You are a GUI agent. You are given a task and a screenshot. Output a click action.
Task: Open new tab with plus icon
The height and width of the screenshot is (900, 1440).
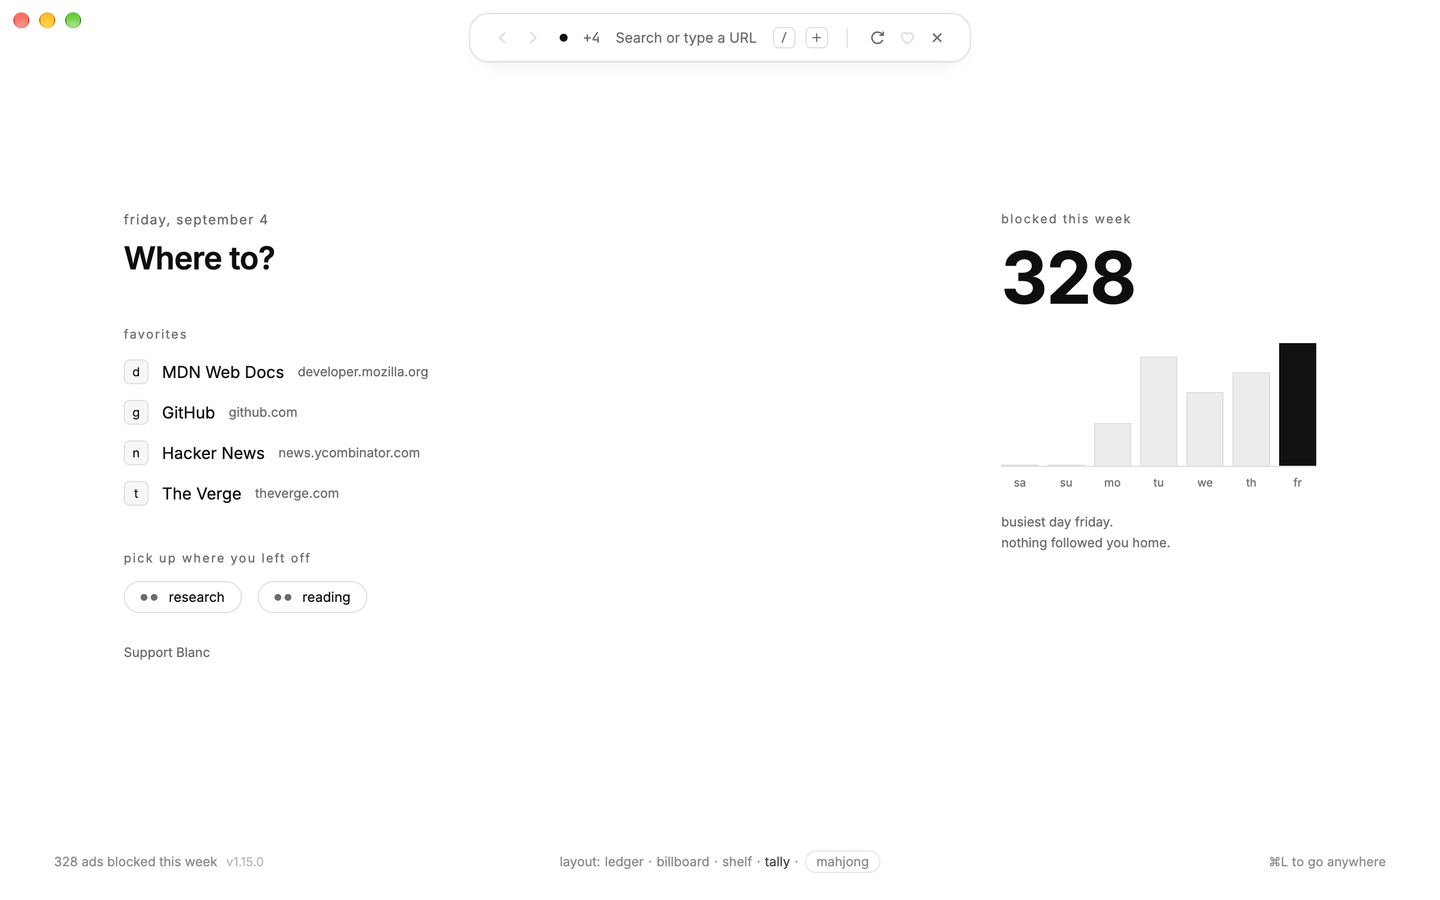coord(817,38)
